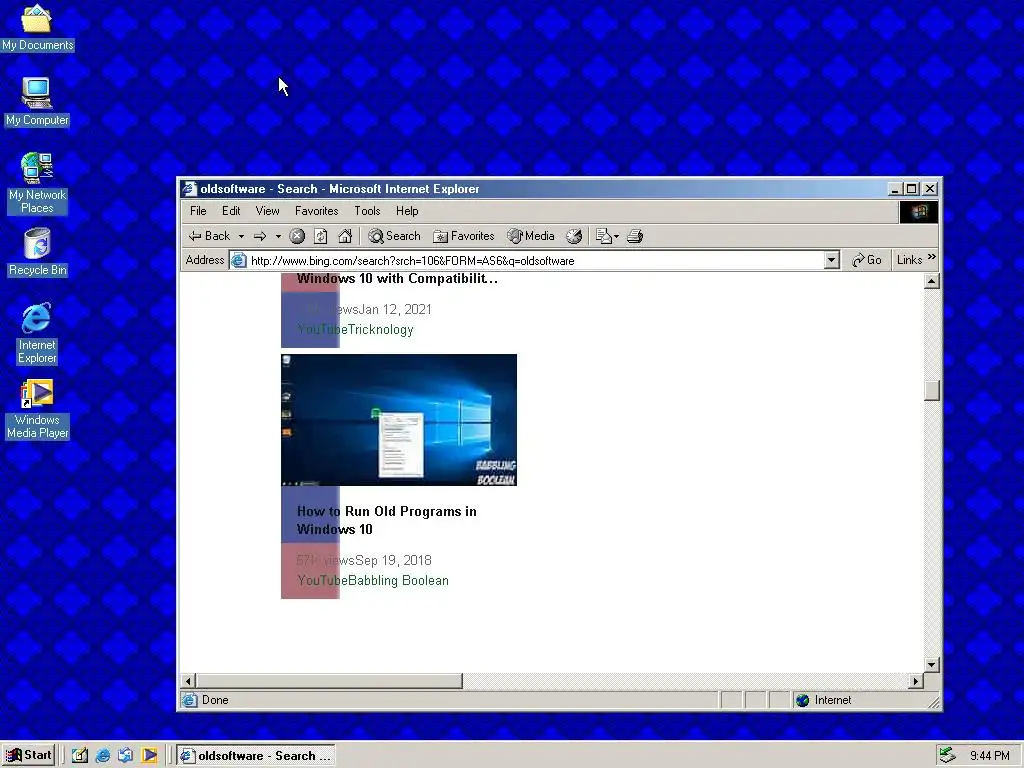
Task: Open the Mail button dropdown arrow
Action: (x=616, y=236)
